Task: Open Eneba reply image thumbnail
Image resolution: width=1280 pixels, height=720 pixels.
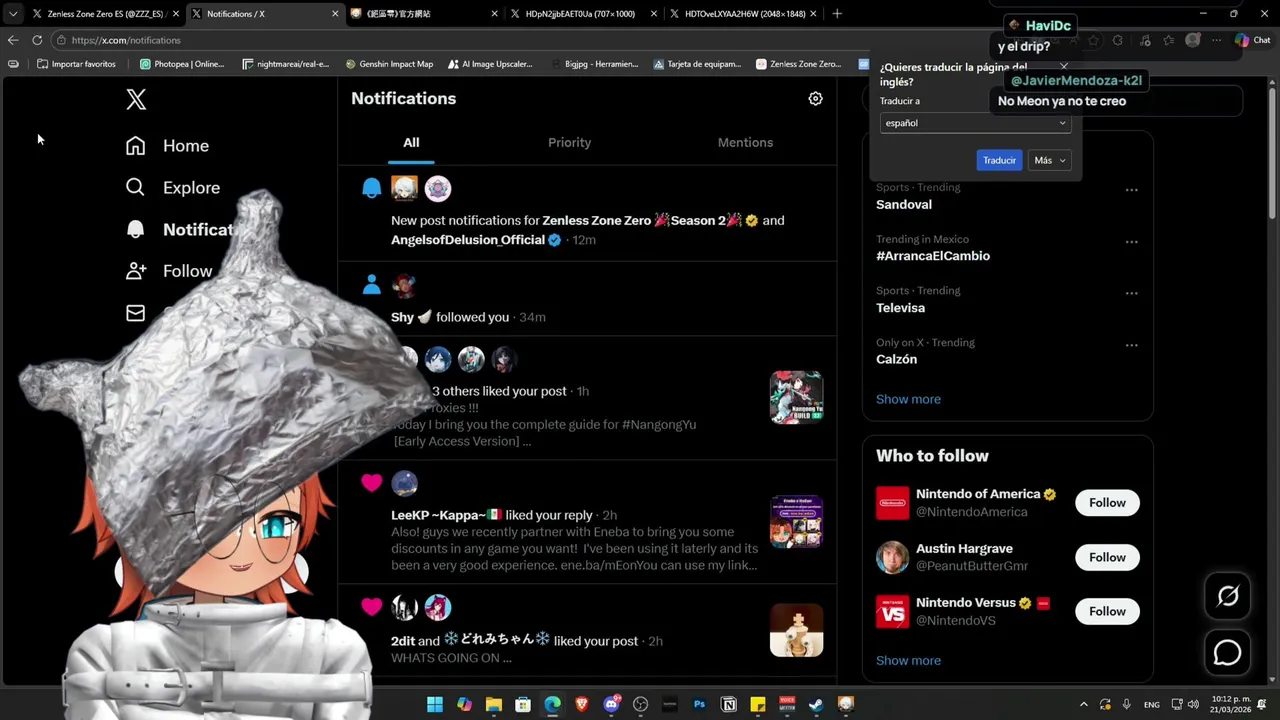Action: [796, 521]
